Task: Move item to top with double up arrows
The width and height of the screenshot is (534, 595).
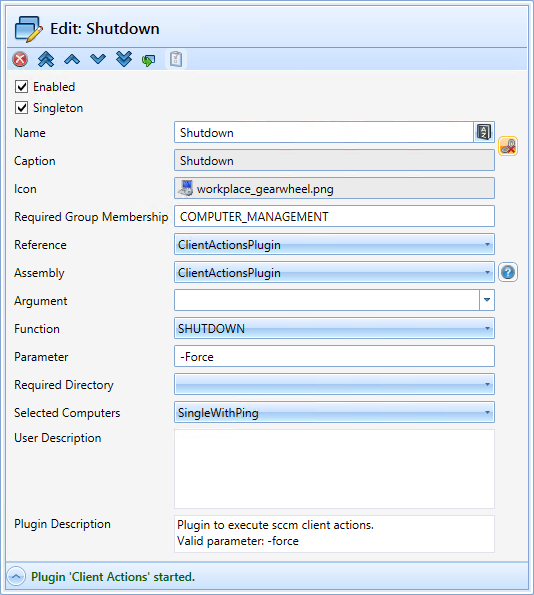Action: [x=46, y=59]
